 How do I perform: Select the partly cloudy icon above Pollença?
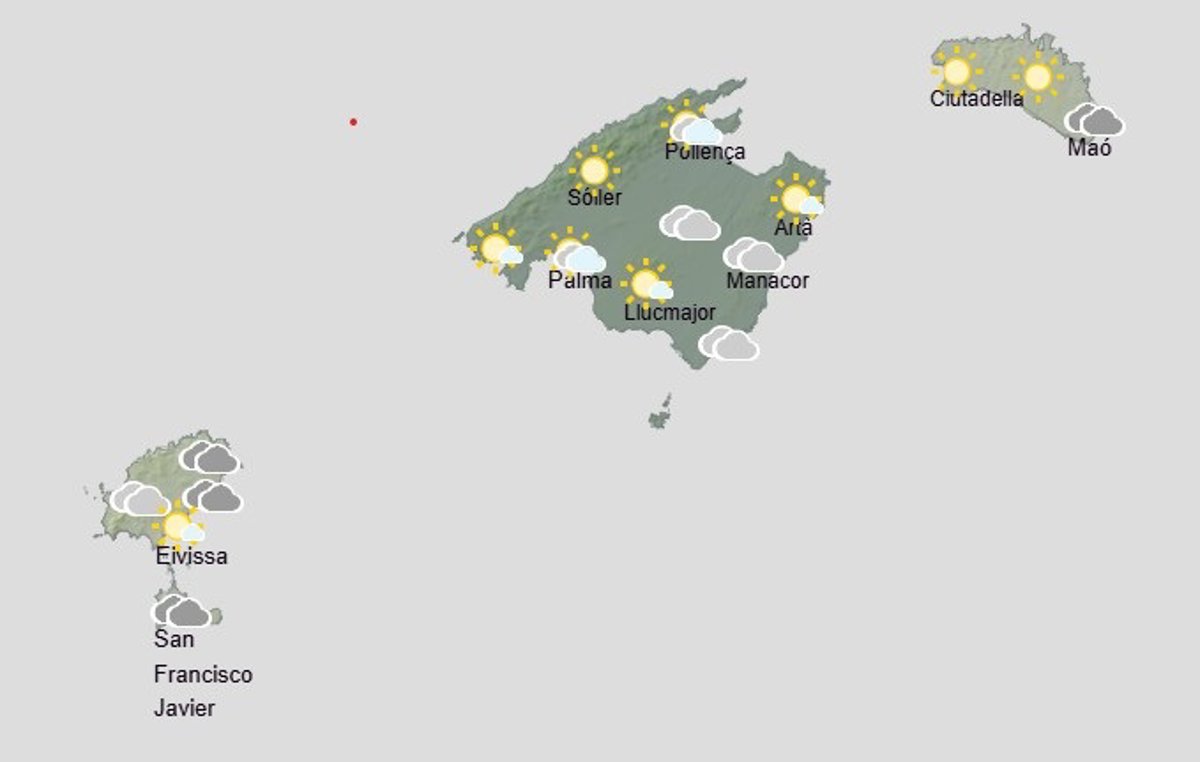point(693,128)
